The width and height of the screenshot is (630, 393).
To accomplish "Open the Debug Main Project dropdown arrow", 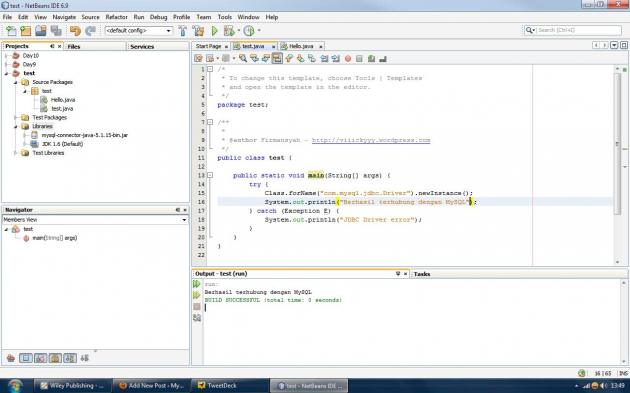I will click(239, 31).
